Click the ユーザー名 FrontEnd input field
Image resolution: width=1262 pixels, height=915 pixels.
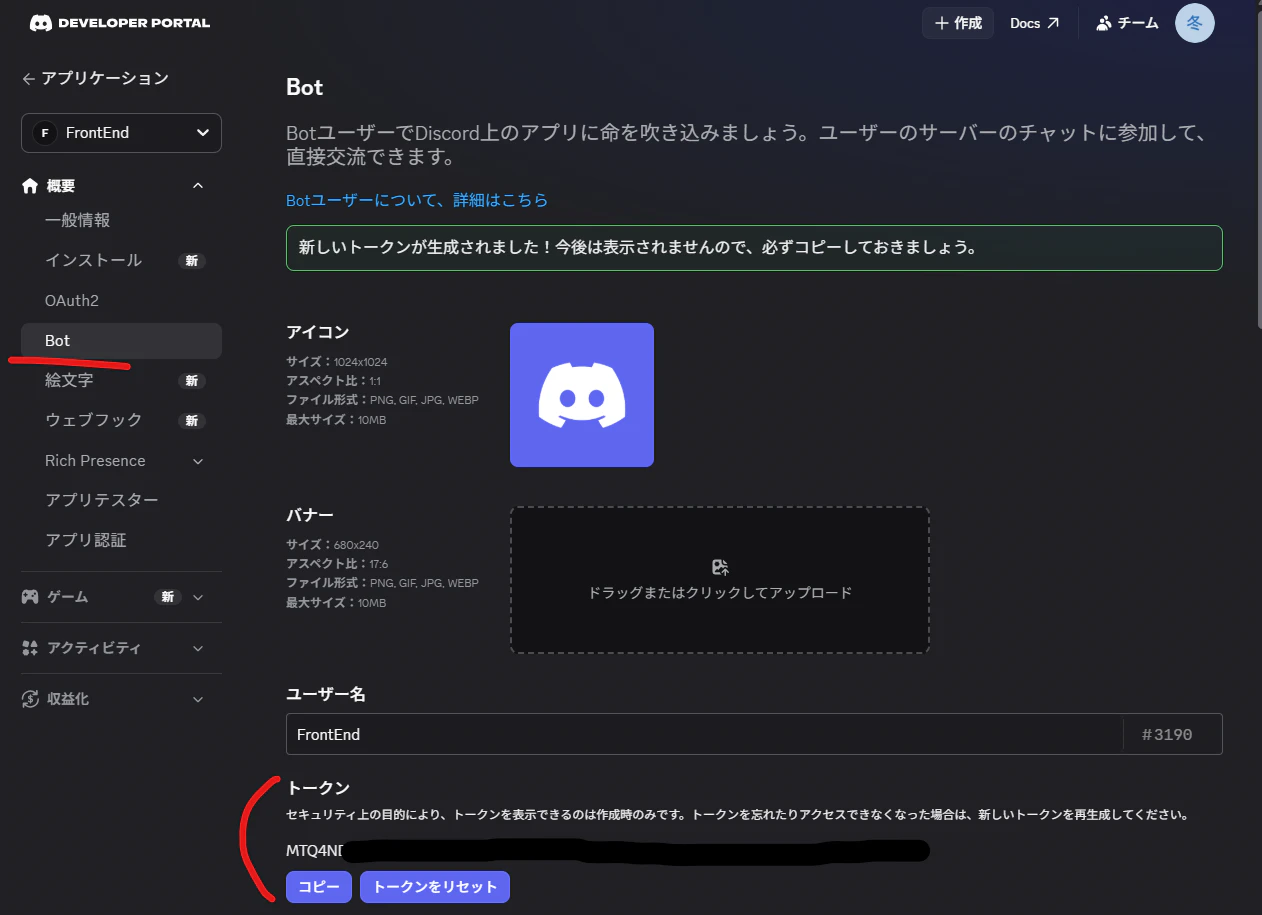[x=704, y=734]
